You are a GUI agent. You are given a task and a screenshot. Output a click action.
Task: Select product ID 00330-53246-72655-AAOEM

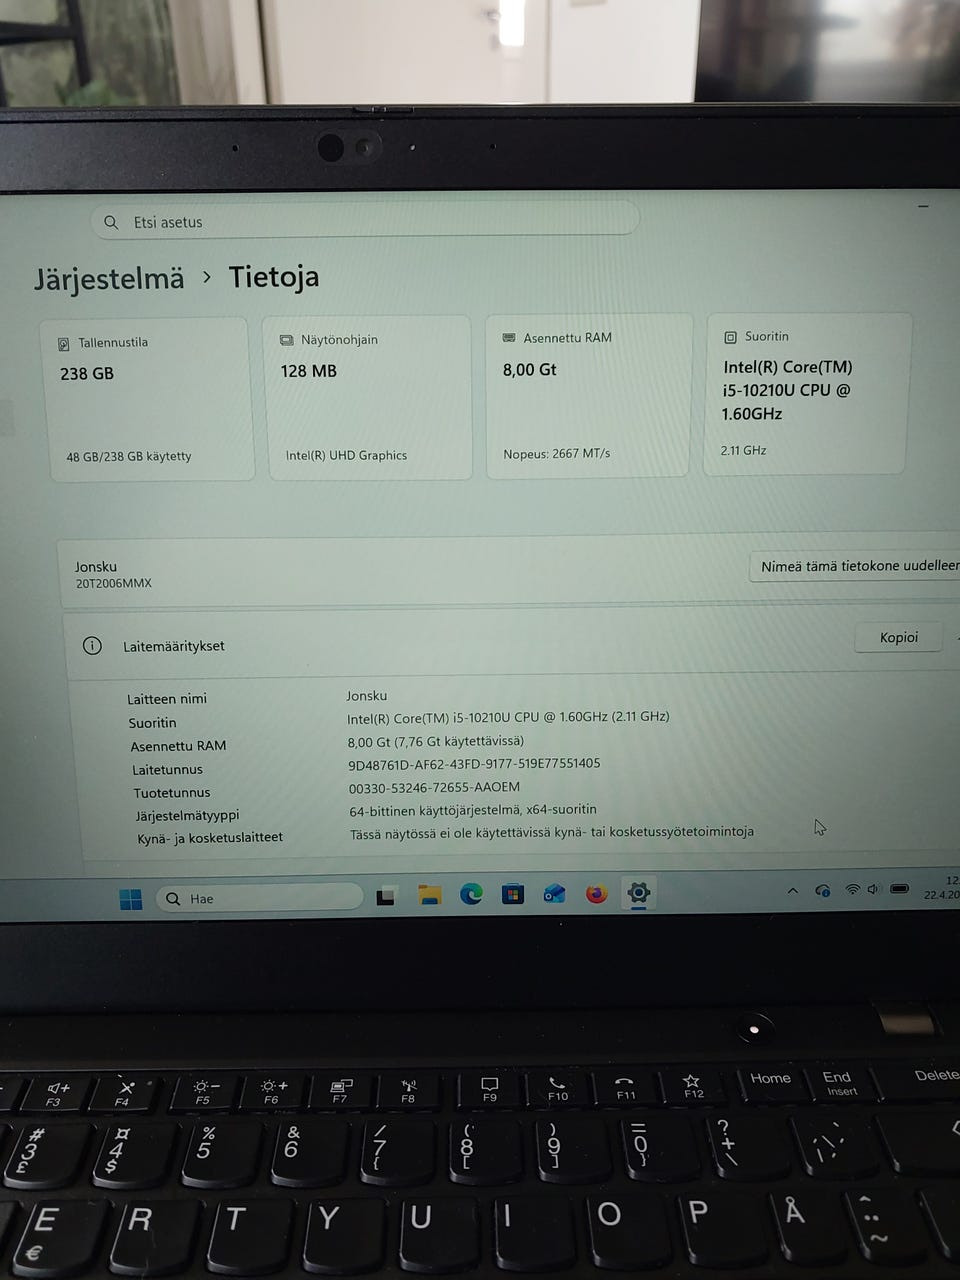tap(434, 787)
